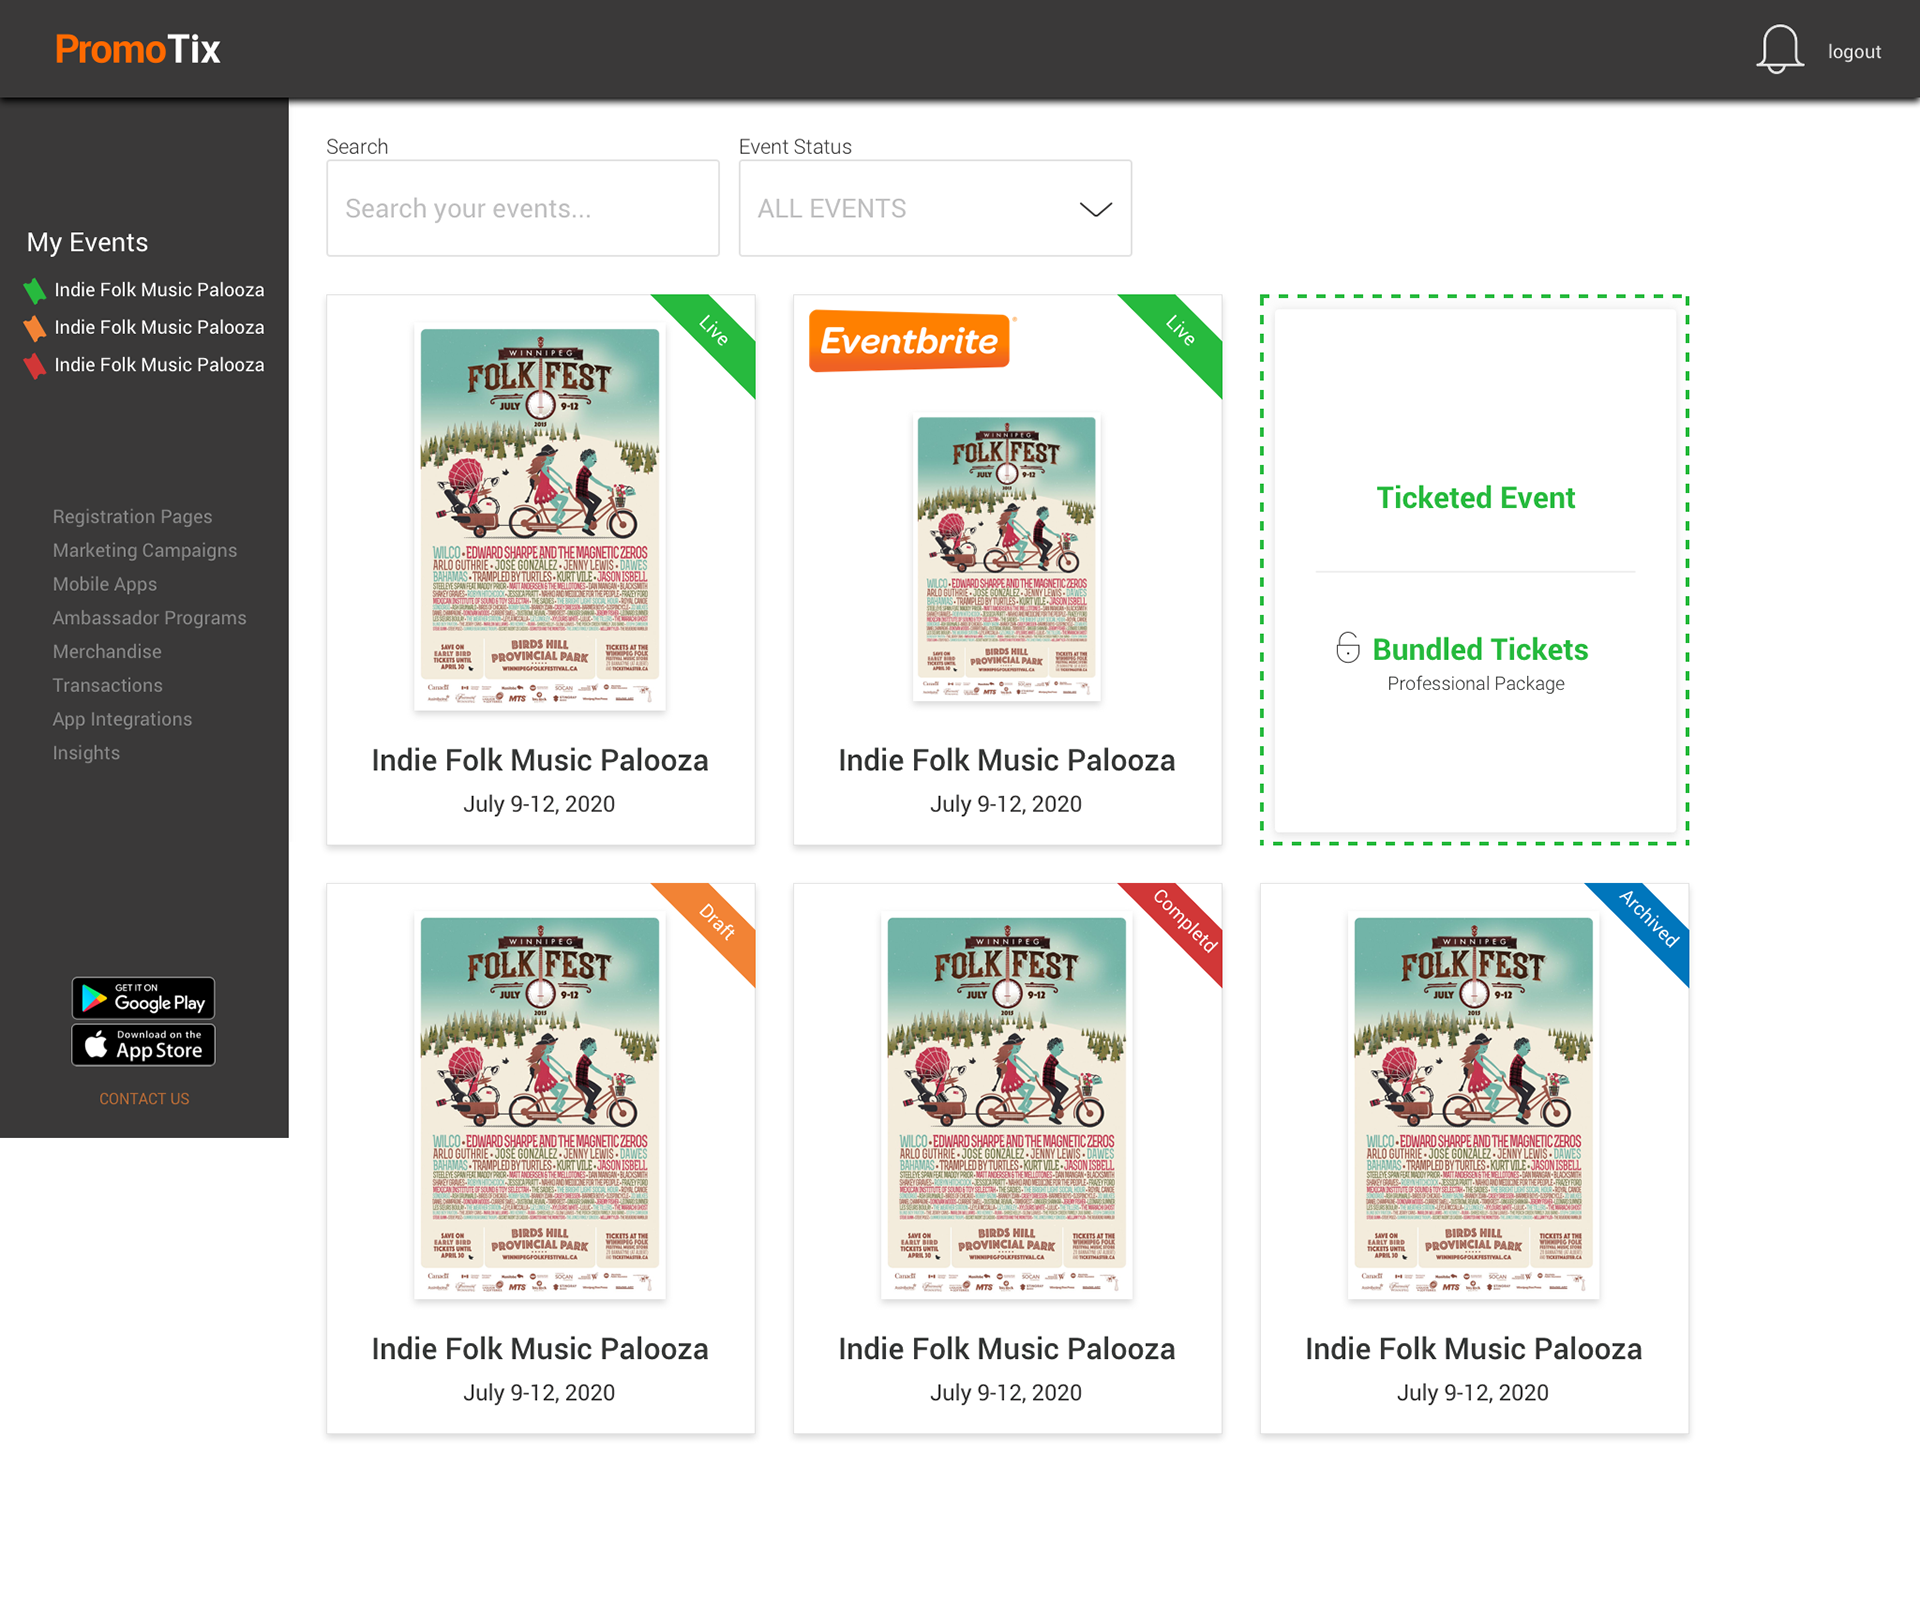The width and height of the screenshot is (1920, 1601).
Task: Click the My Events heading
Action: [87, 242]
